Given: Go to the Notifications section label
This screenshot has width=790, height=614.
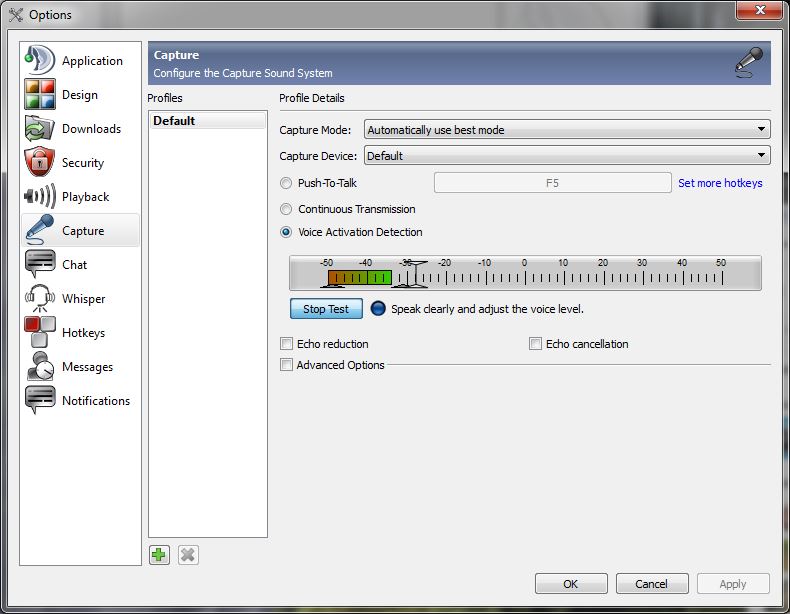Looking at the screenshot, I should pos(96,400).
